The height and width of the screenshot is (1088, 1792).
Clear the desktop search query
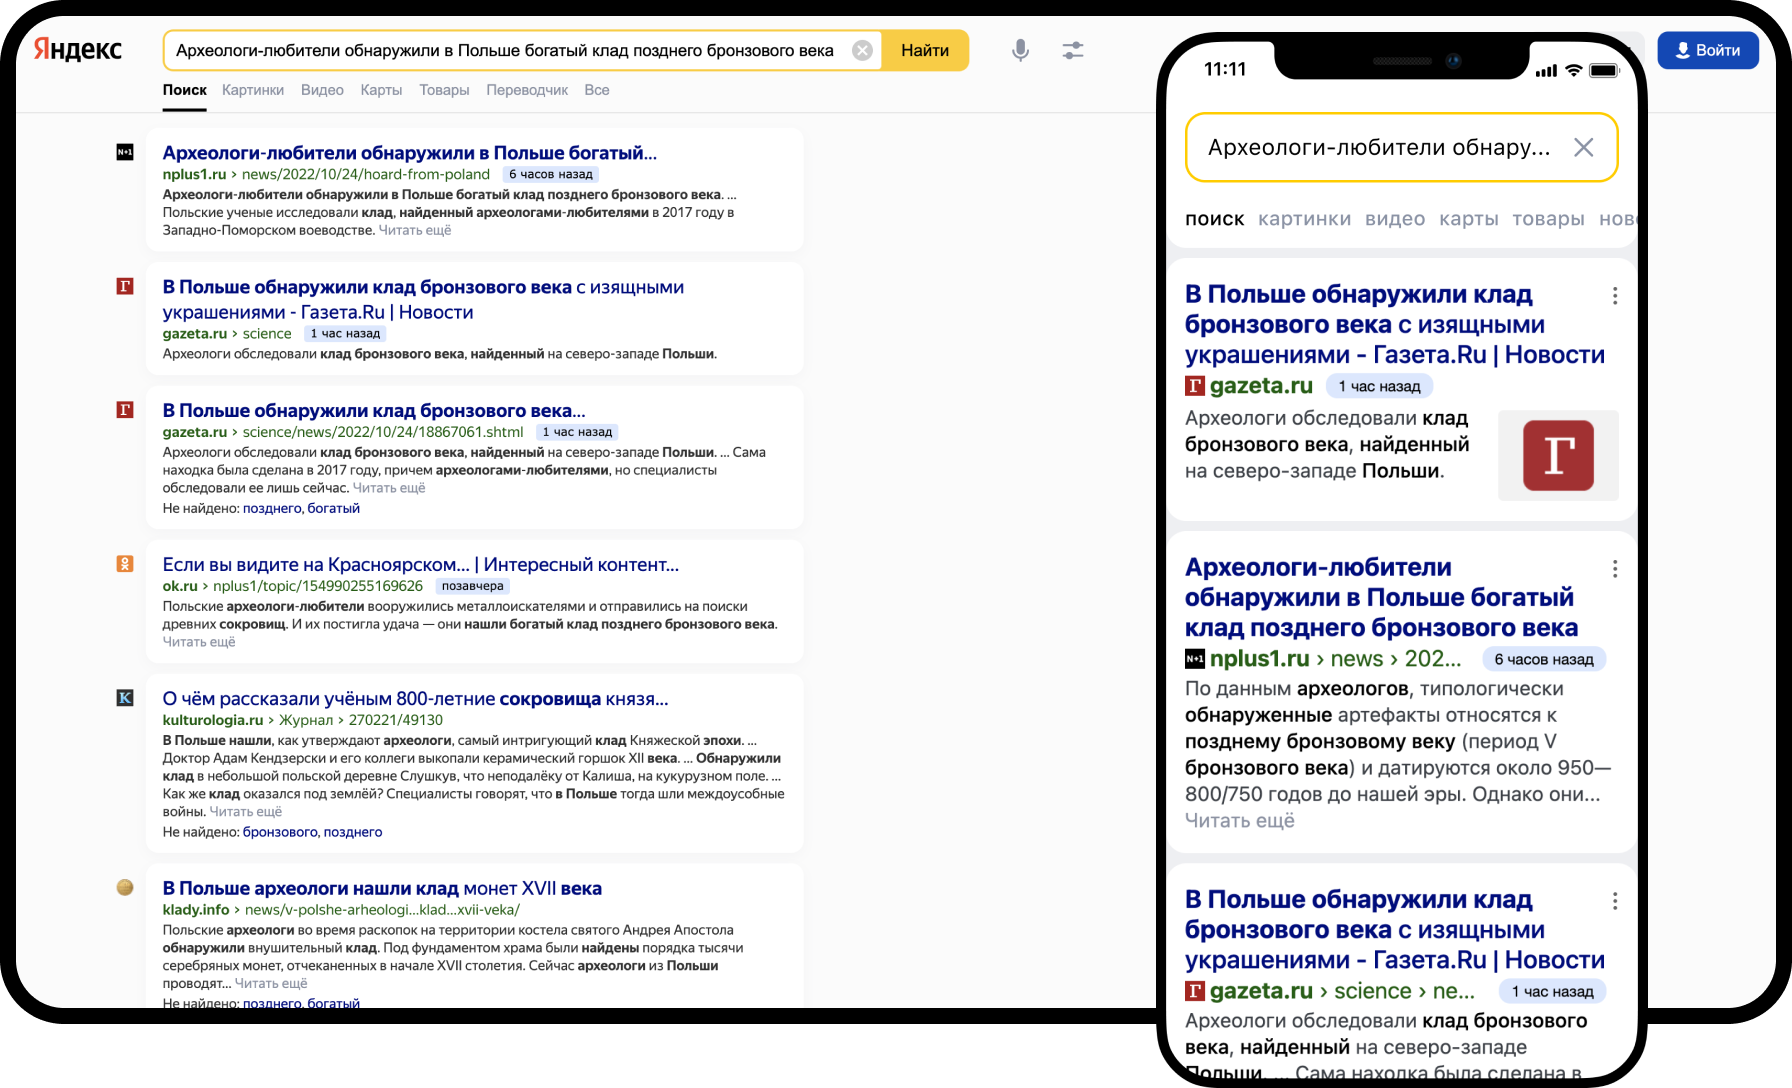pyautogui.click(x=862, y=50)
